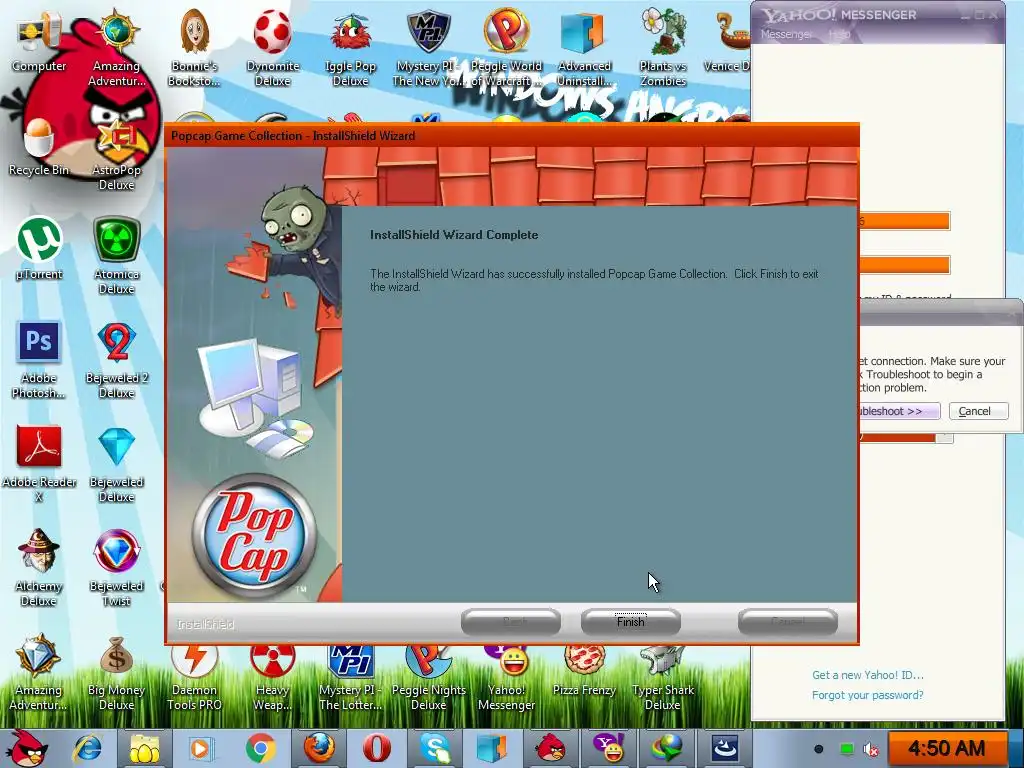This screenshot has width=1024, height=768.
Task: Select the Bejeweled 2 Deluxe desktop icon
Action: (x=116, y=360)
